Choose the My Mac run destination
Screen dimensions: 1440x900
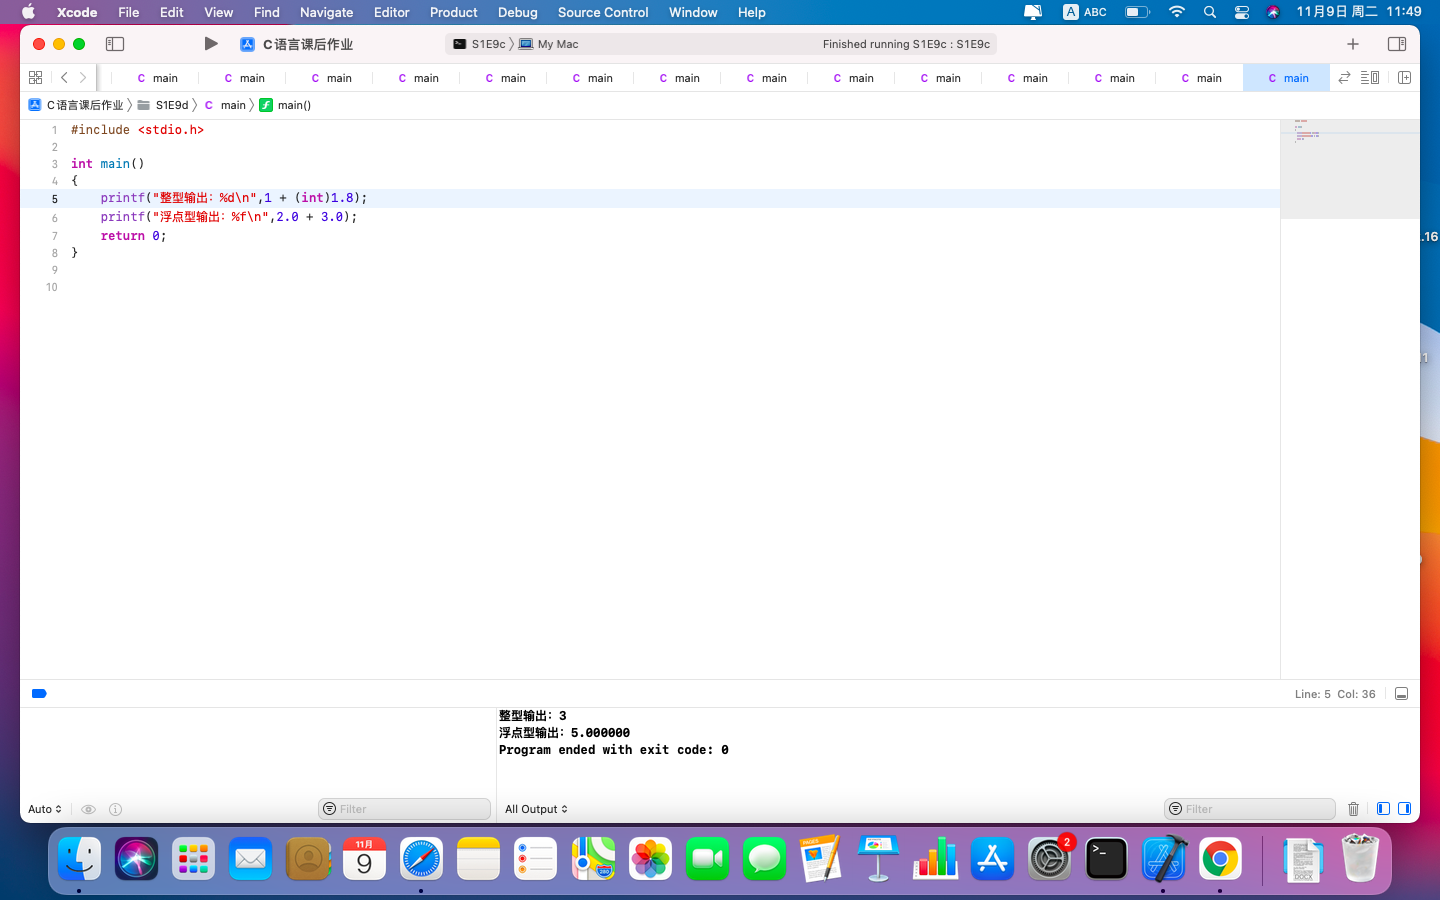(x=548, y=44)
